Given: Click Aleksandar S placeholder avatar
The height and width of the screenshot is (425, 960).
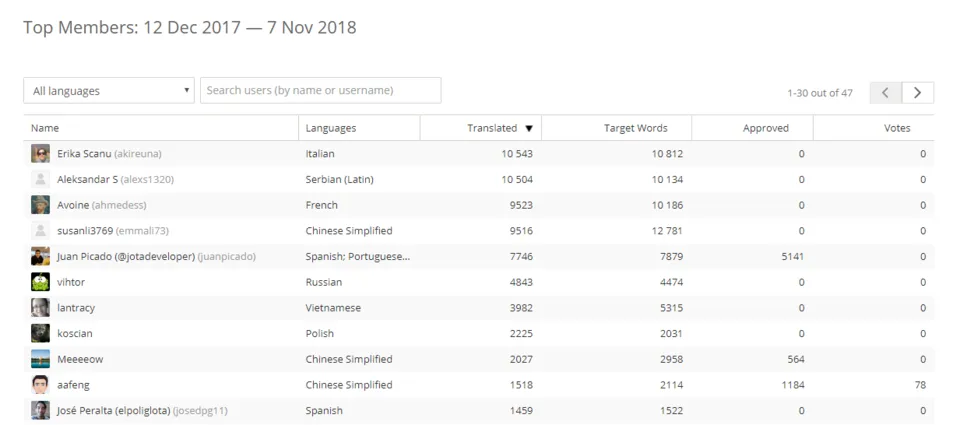Looking at the screenshot, I should (x=40, y=179).
